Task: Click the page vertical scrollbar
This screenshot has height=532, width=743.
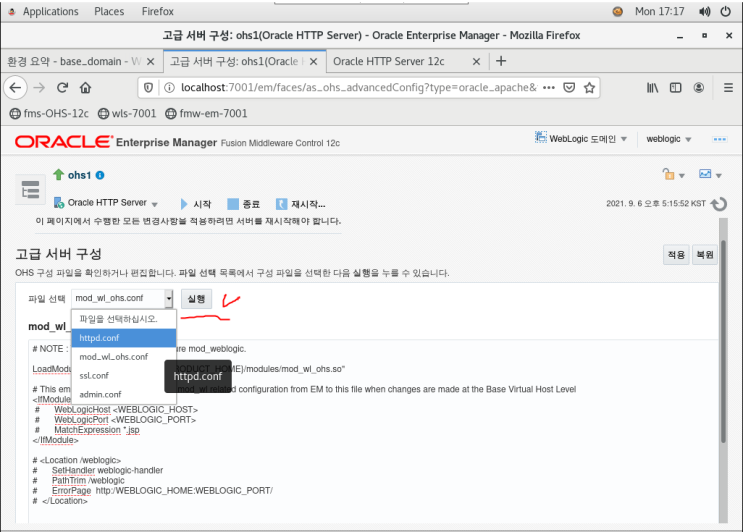Action: (x=723, y=341)
